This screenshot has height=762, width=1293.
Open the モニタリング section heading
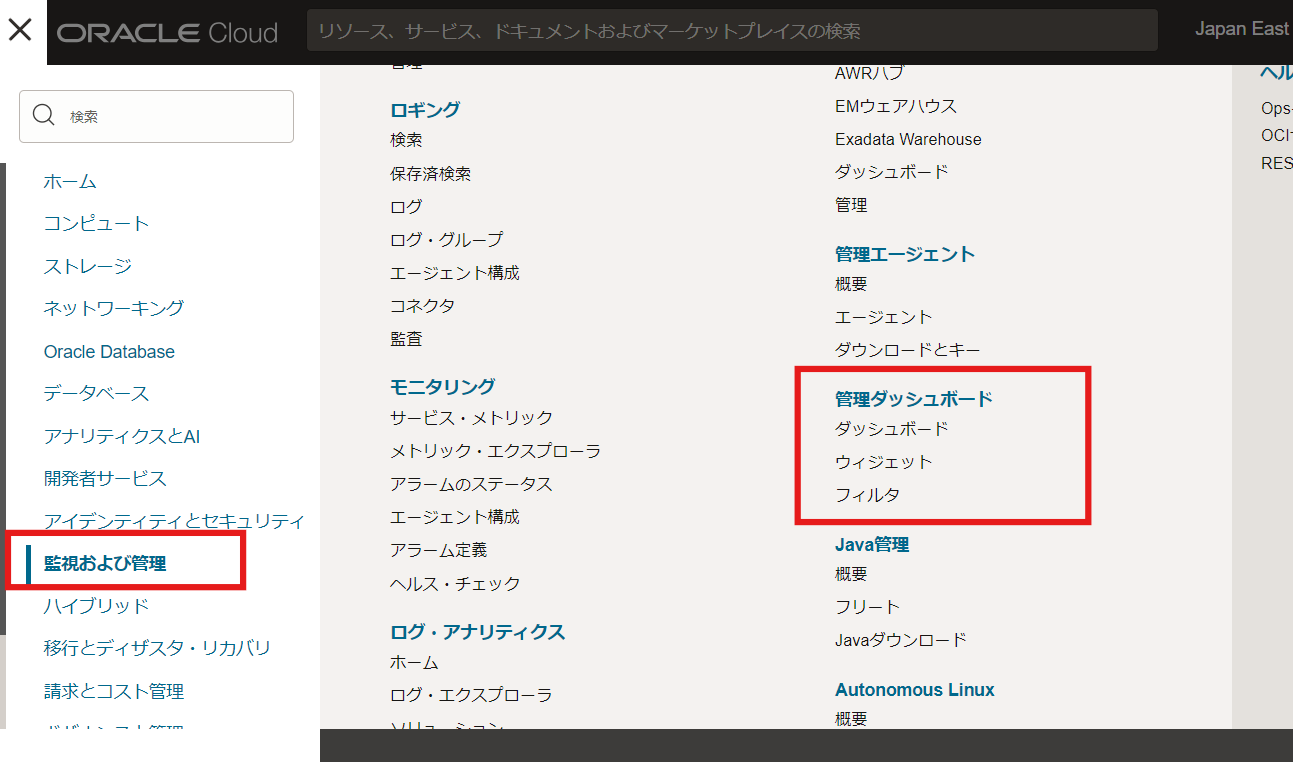tap(442, 386)
